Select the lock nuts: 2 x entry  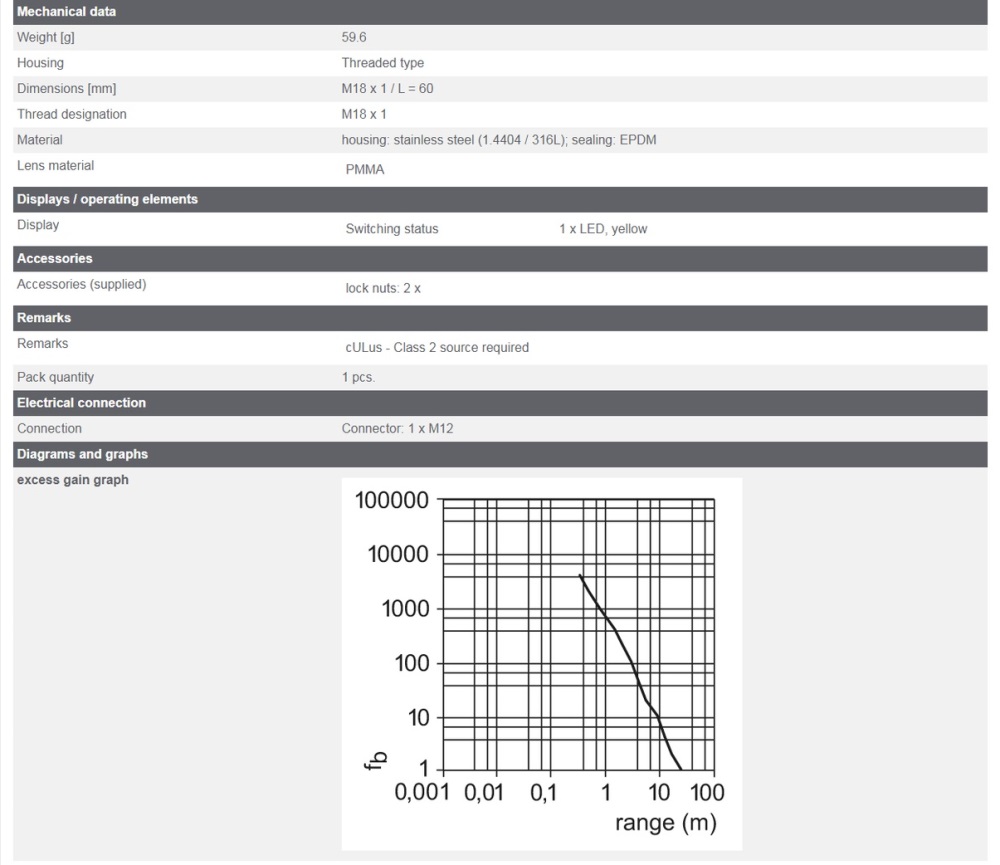(384, 288)
